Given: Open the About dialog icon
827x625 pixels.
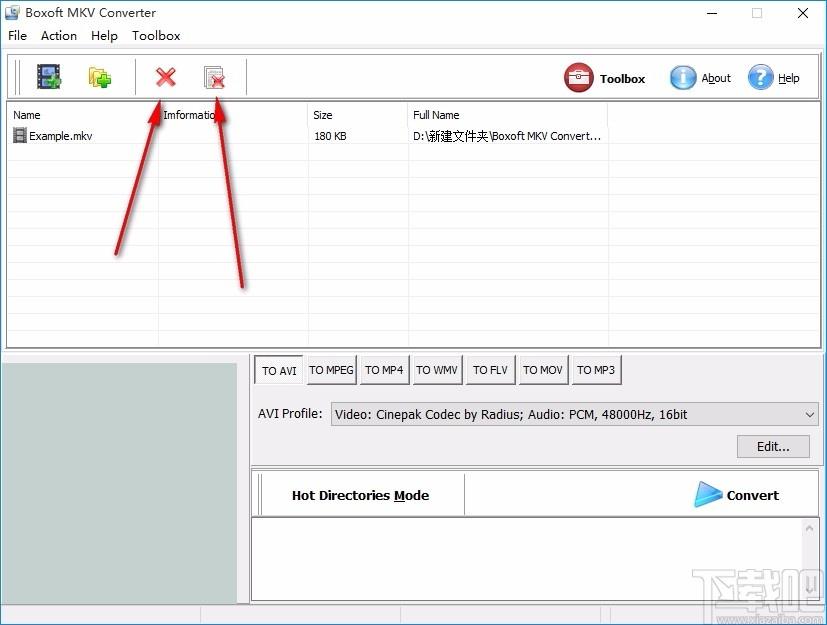Looking at the screenshot, I should [683, 78].
